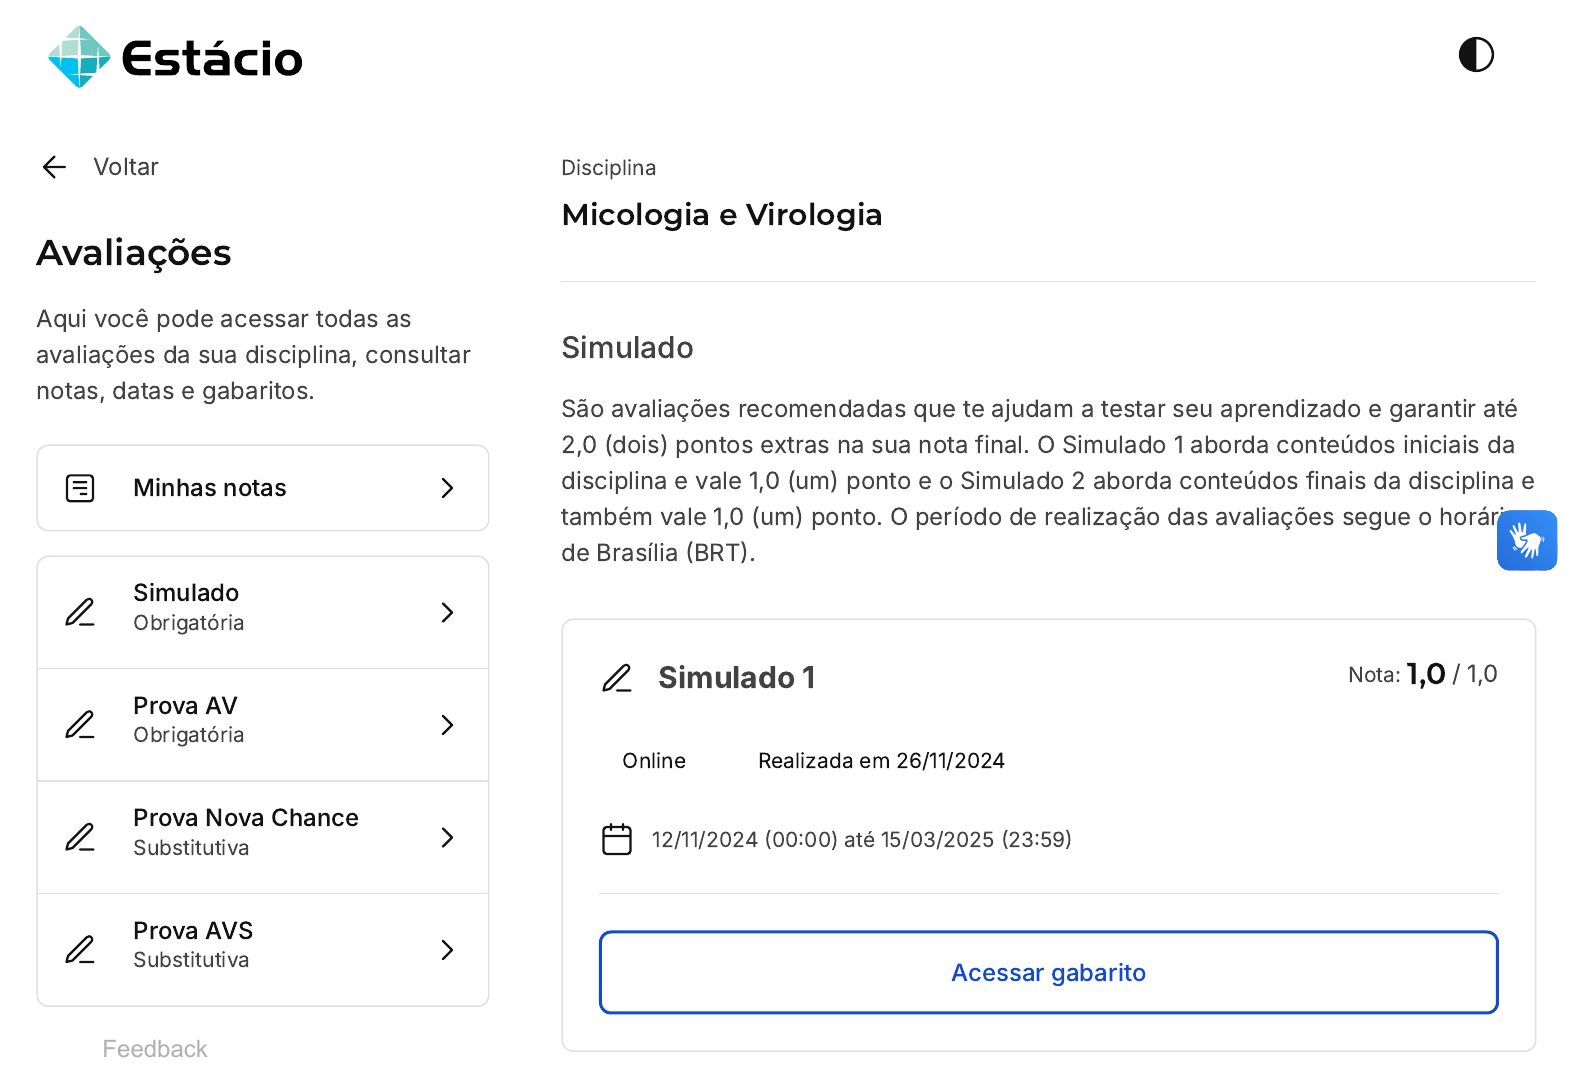This screenshot has height=1079, width=1573.
Task: Click the pencil icon beside Prova AV
Action: [80, 725]
